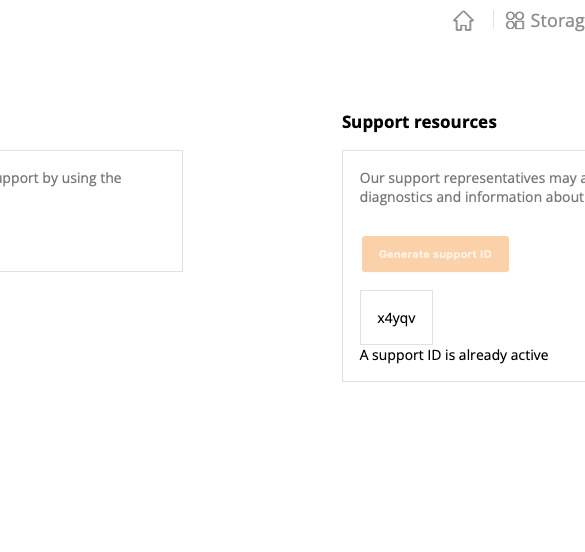This screenshot has height=552, width=585.
Task: Open the Storage menu label
Action: pyautogui.click(x=557, y=21)
